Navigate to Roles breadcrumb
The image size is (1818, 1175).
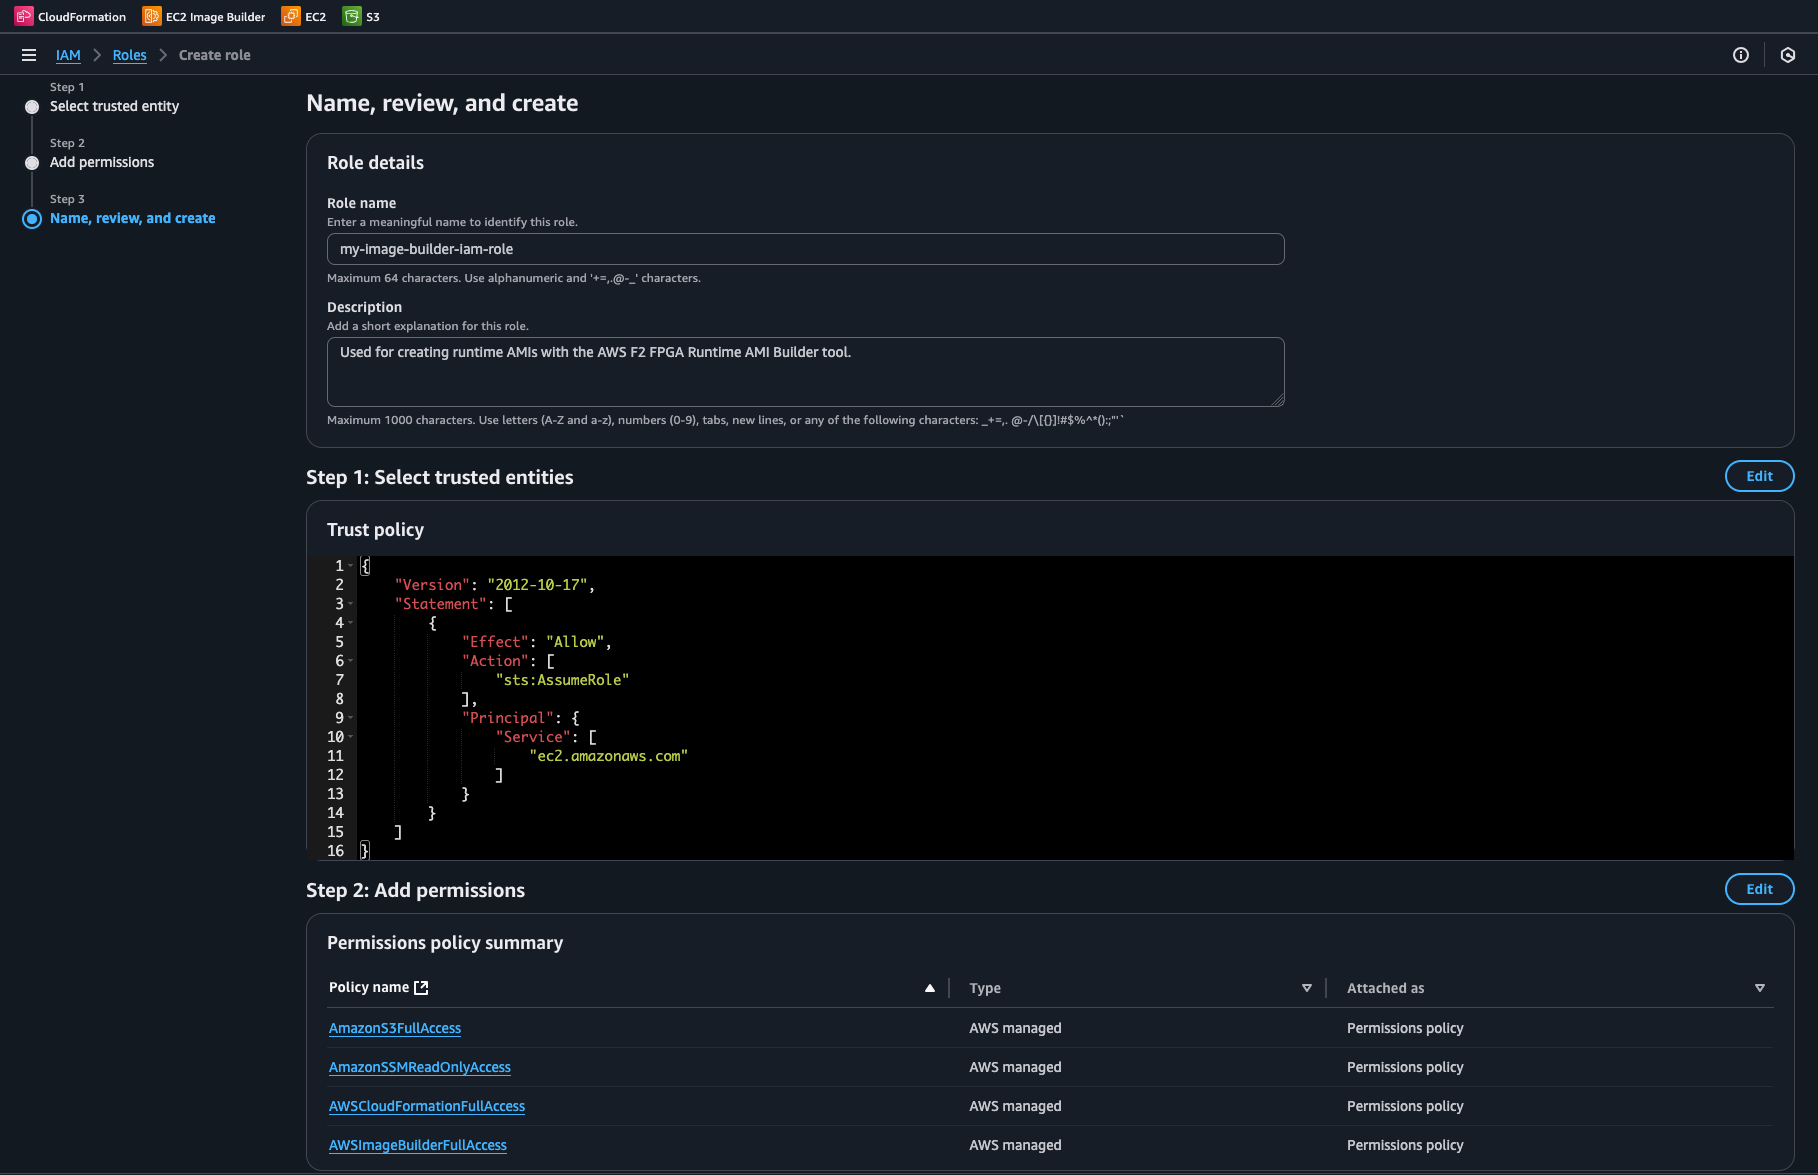[129, 55]
